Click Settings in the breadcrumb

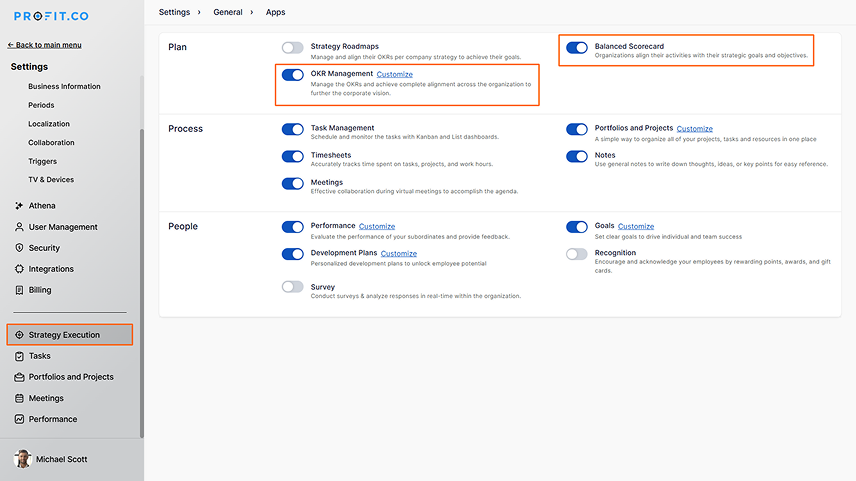coord(174,12)
